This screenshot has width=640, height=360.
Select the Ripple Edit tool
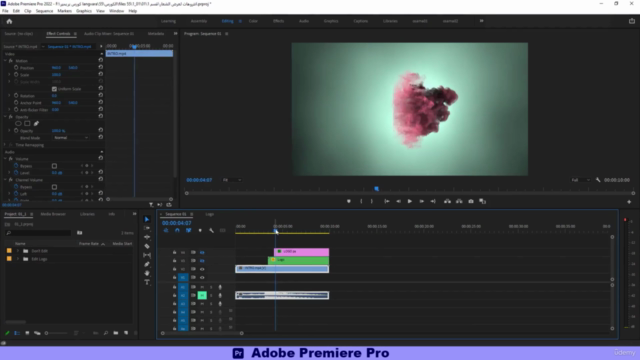point(147,237)
